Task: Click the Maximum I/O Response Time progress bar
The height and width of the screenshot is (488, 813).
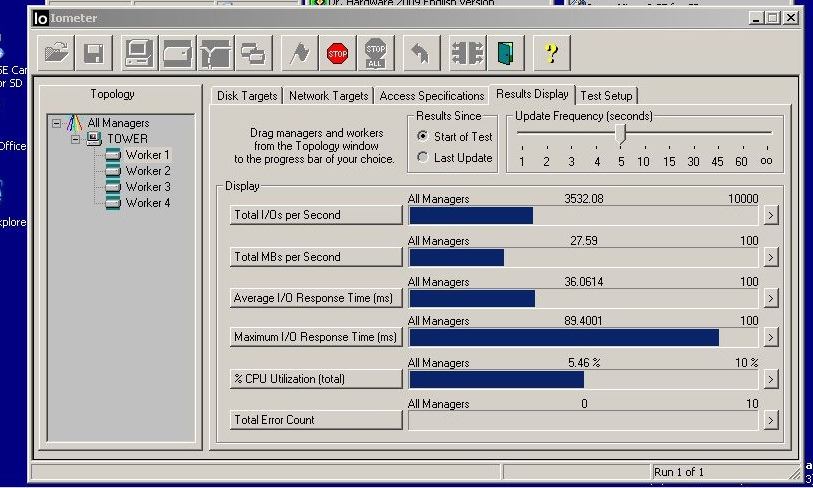Action: (583, 338)
